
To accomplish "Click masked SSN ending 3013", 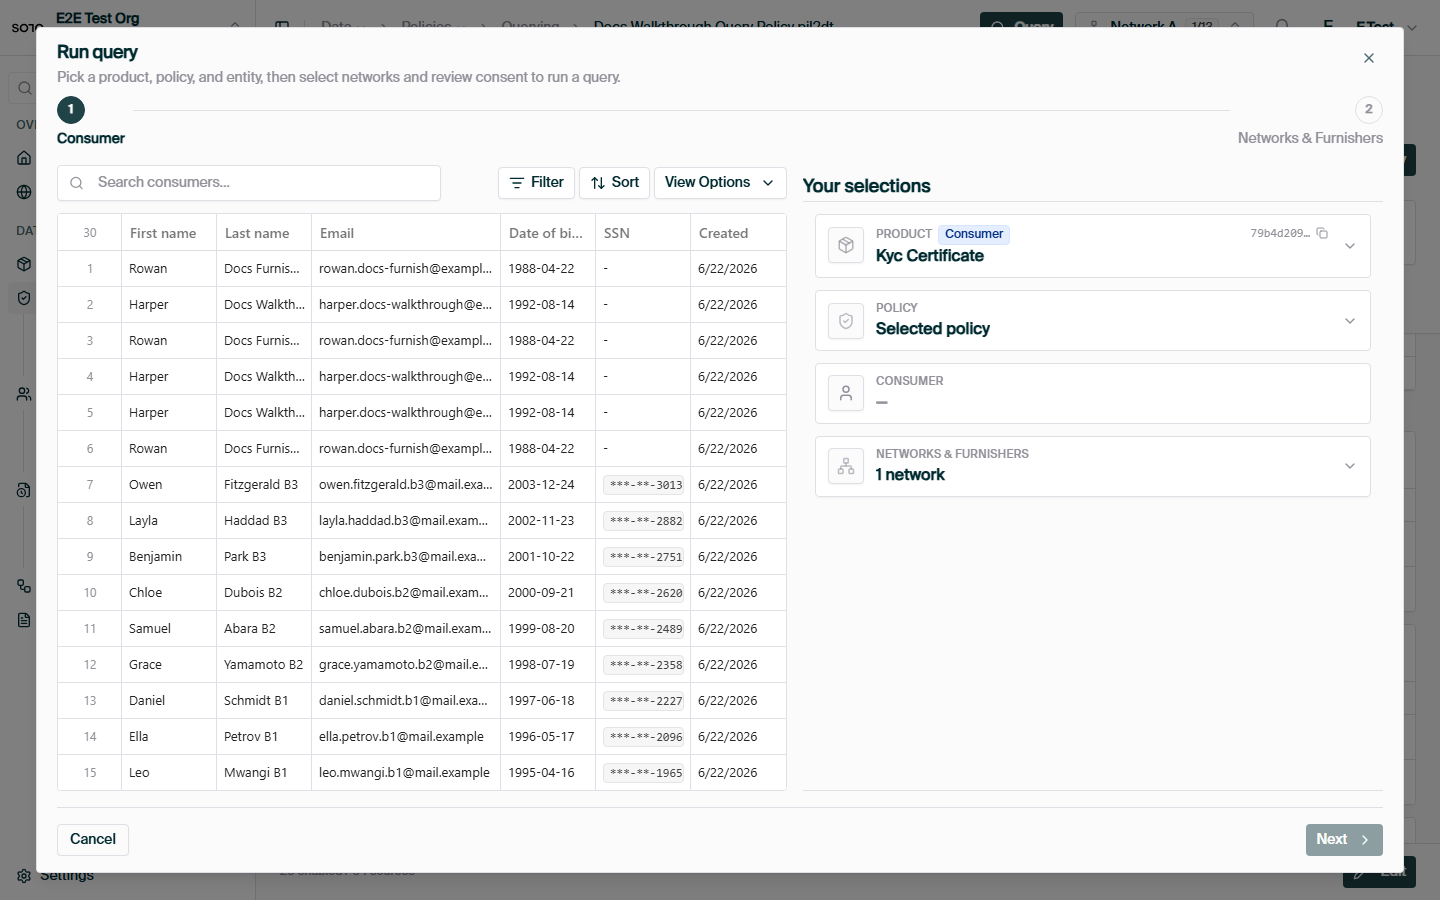I will [x=645, y=485].
